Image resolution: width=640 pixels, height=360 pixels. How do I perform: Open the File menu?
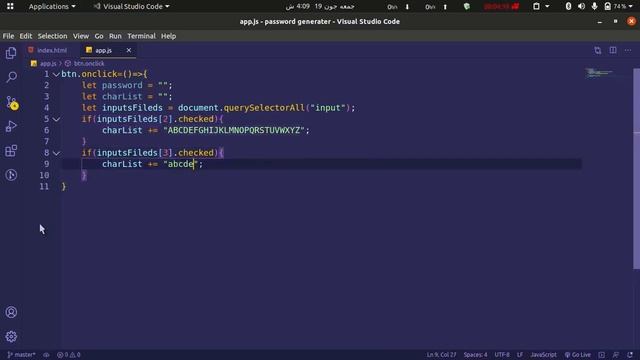pyautogui.click(x=8, y=36)
